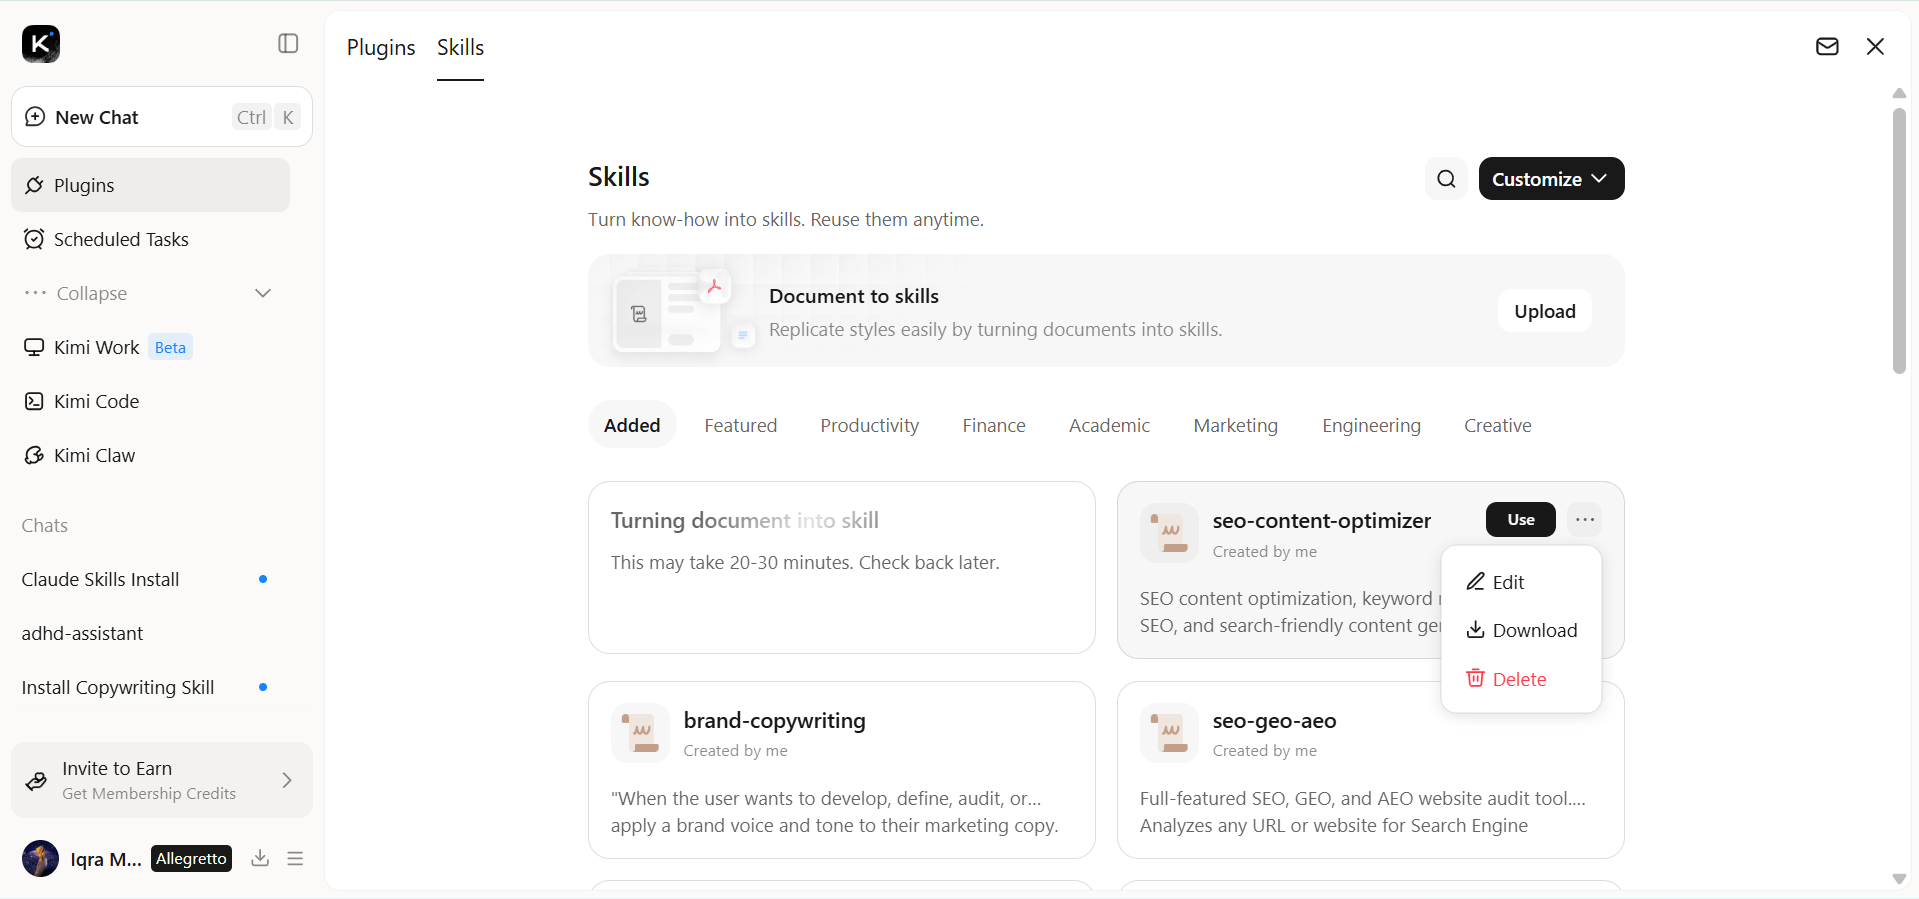Open the seo-content-optimizer skill title
This screenshot has height=899, width=1919.
1322,520
